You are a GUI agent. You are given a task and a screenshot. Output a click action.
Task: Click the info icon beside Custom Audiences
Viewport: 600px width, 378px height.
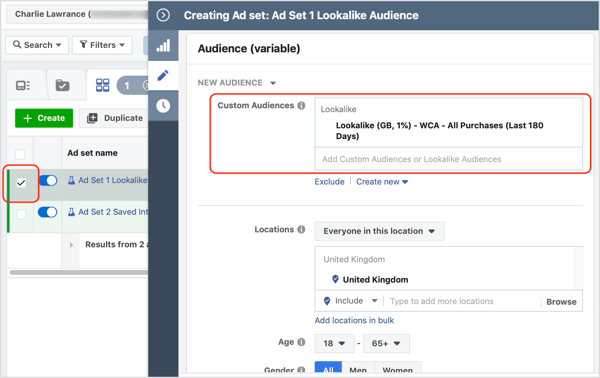tap(302, 106)
